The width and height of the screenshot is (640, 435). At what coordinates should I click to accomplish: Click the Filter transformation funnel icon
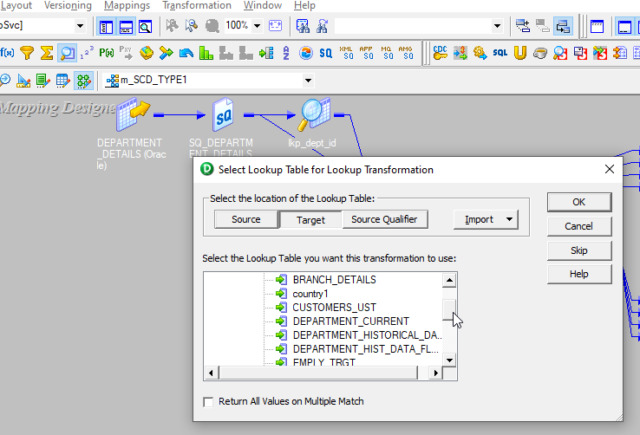[27, 52]
